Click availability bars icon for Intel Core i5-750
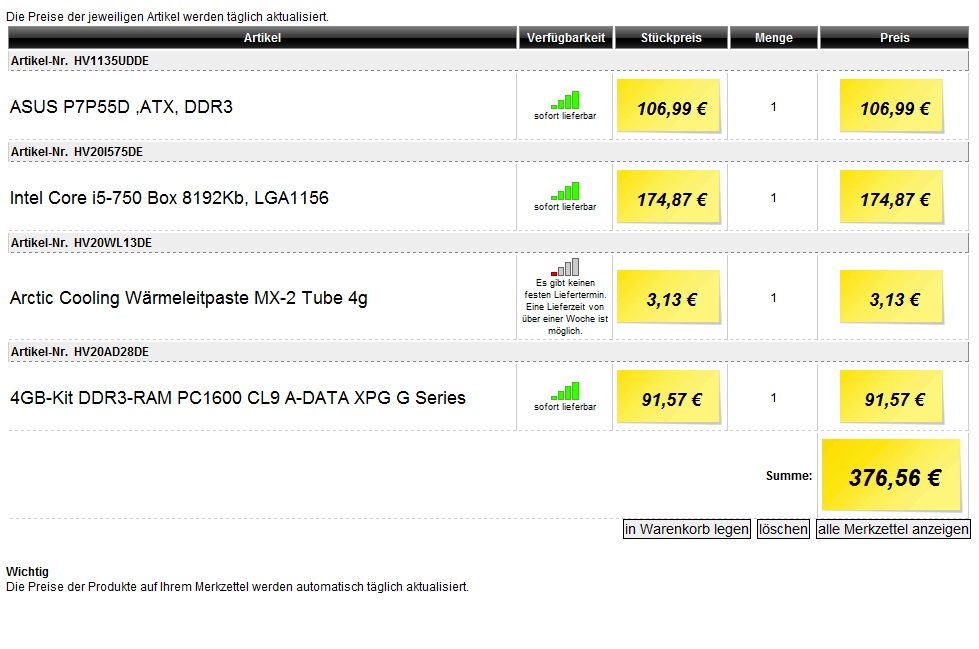 [x=565, y=191]
